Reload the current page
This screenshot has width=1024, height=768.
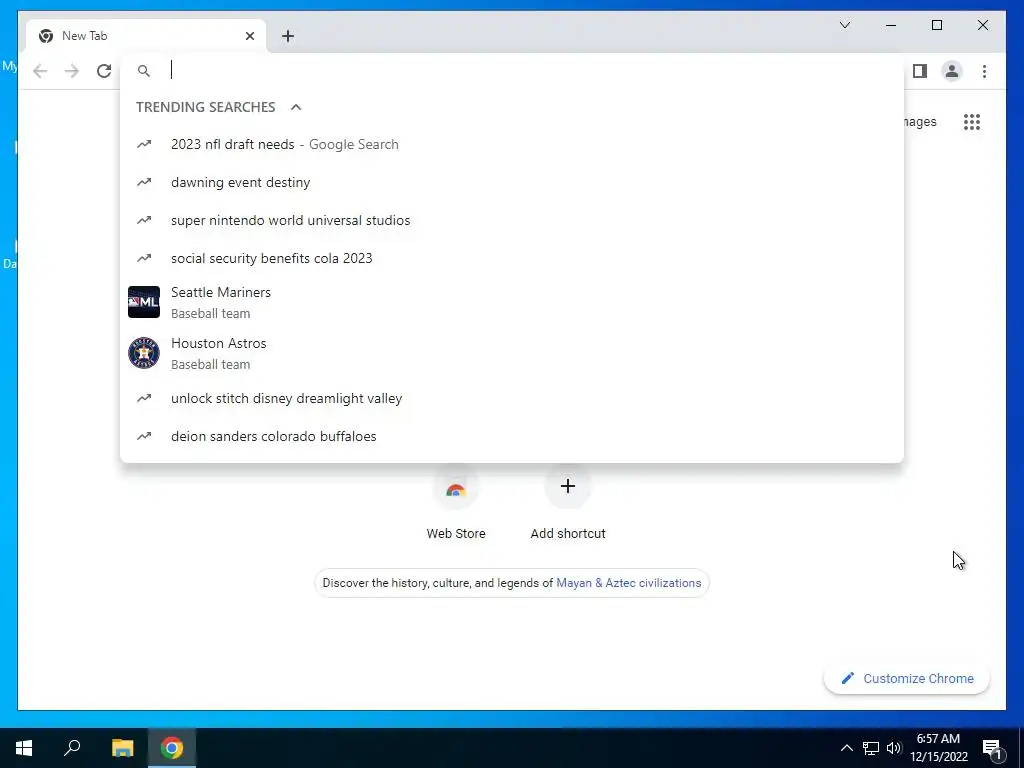[104, 71]
